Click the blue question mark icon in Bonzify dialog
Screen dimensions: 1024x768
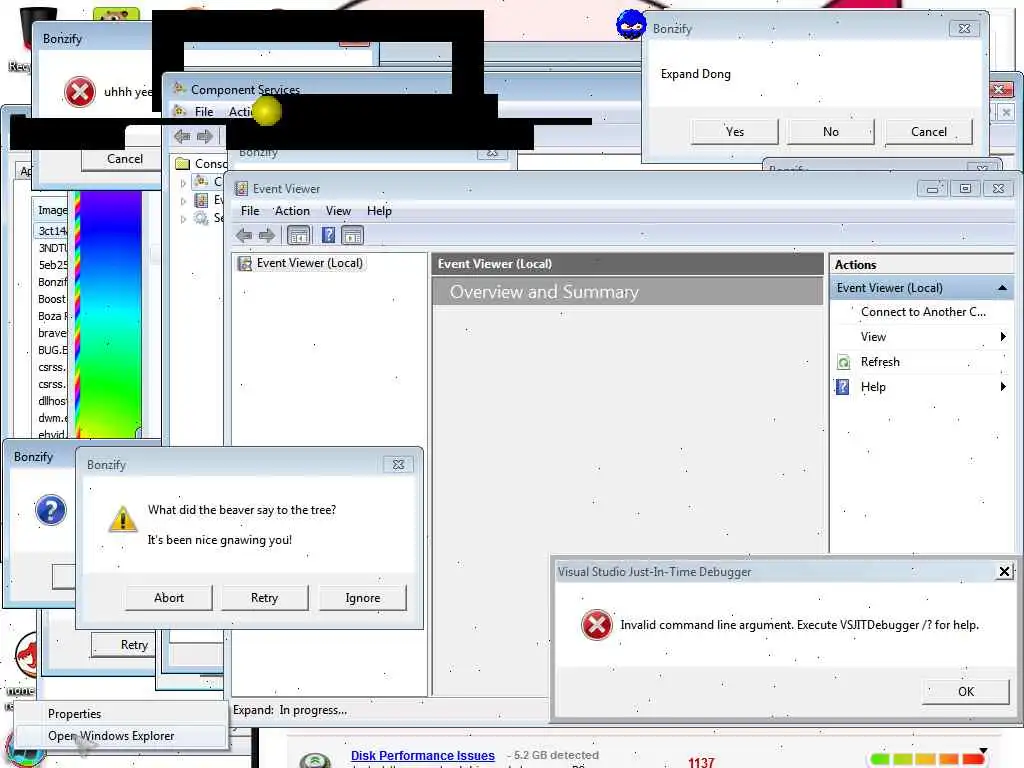50,510
